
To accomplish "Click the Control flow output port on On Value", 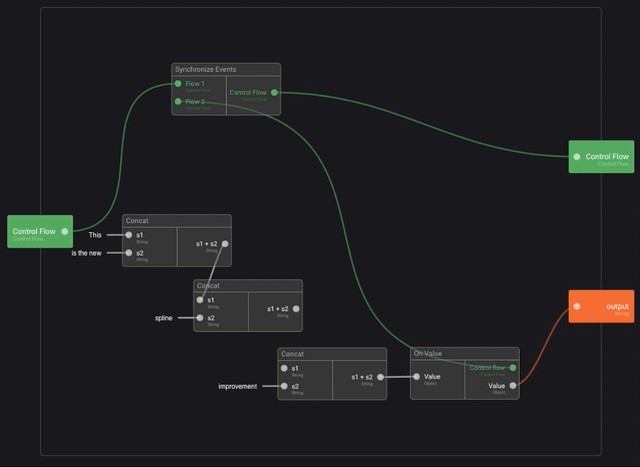I will pos(512,368).
